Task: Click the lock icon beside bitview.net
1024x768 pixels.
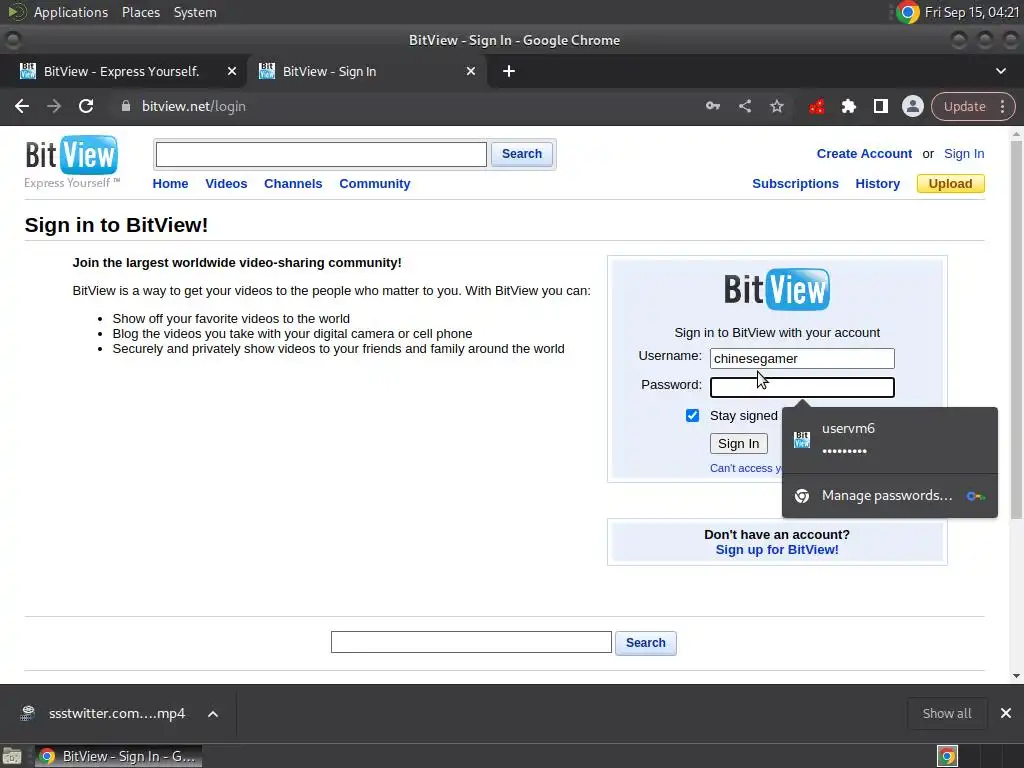Action: coord(126,106)
